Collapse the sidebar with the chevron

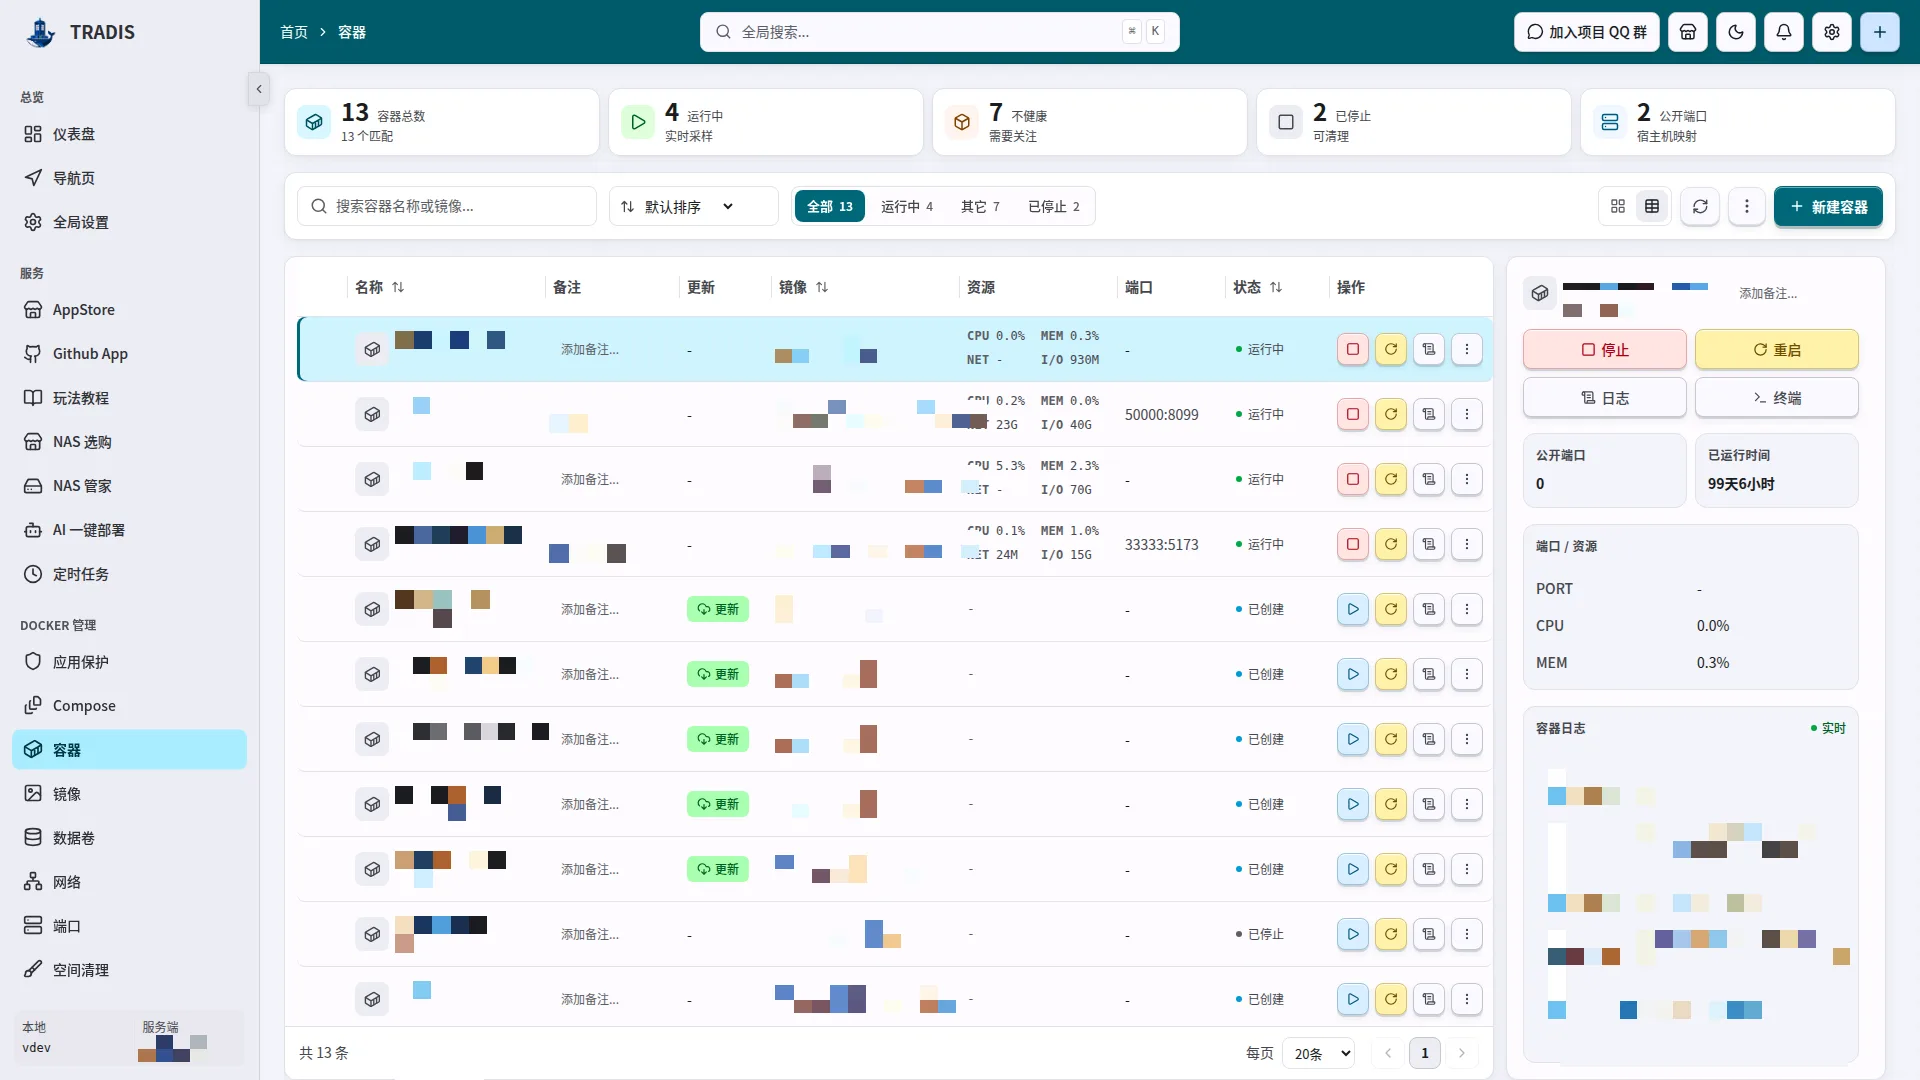pos(259,89)
